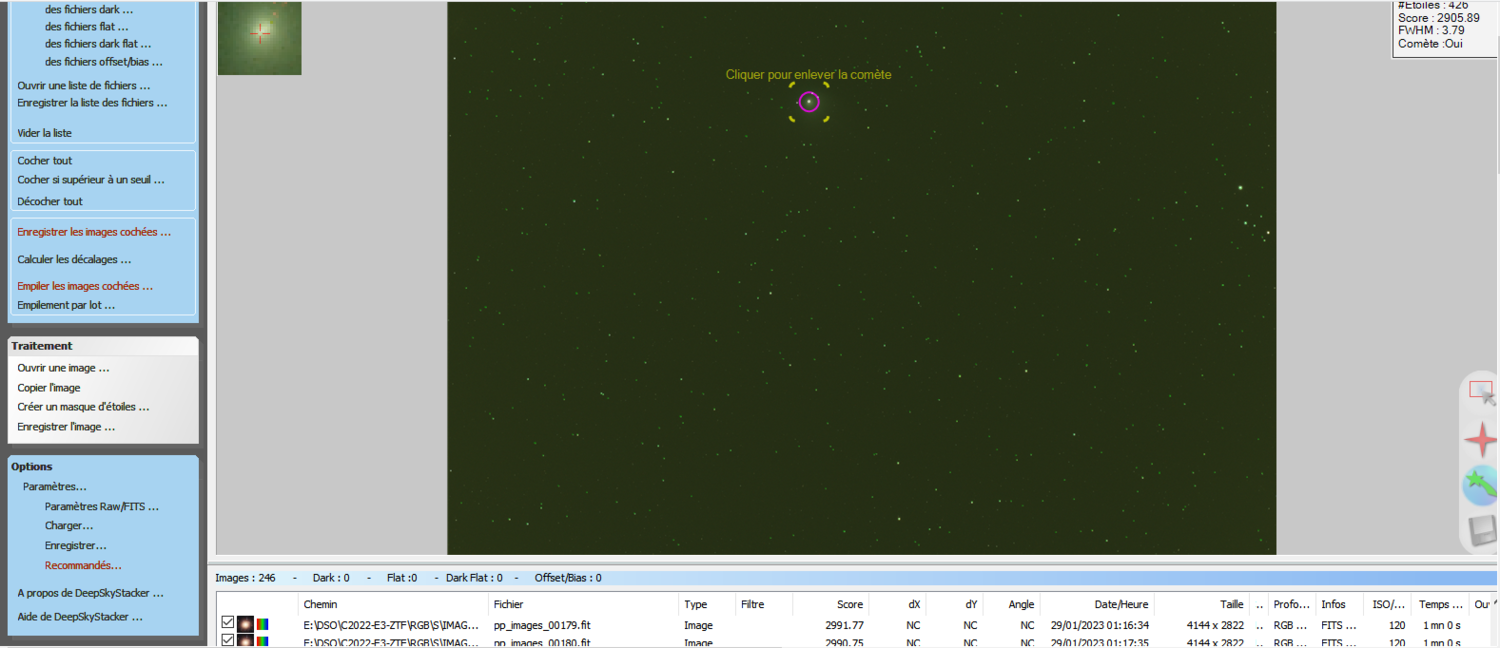
Task: Sort list by the dX column header
Action: pyautogui.click(x=898, y=604)
